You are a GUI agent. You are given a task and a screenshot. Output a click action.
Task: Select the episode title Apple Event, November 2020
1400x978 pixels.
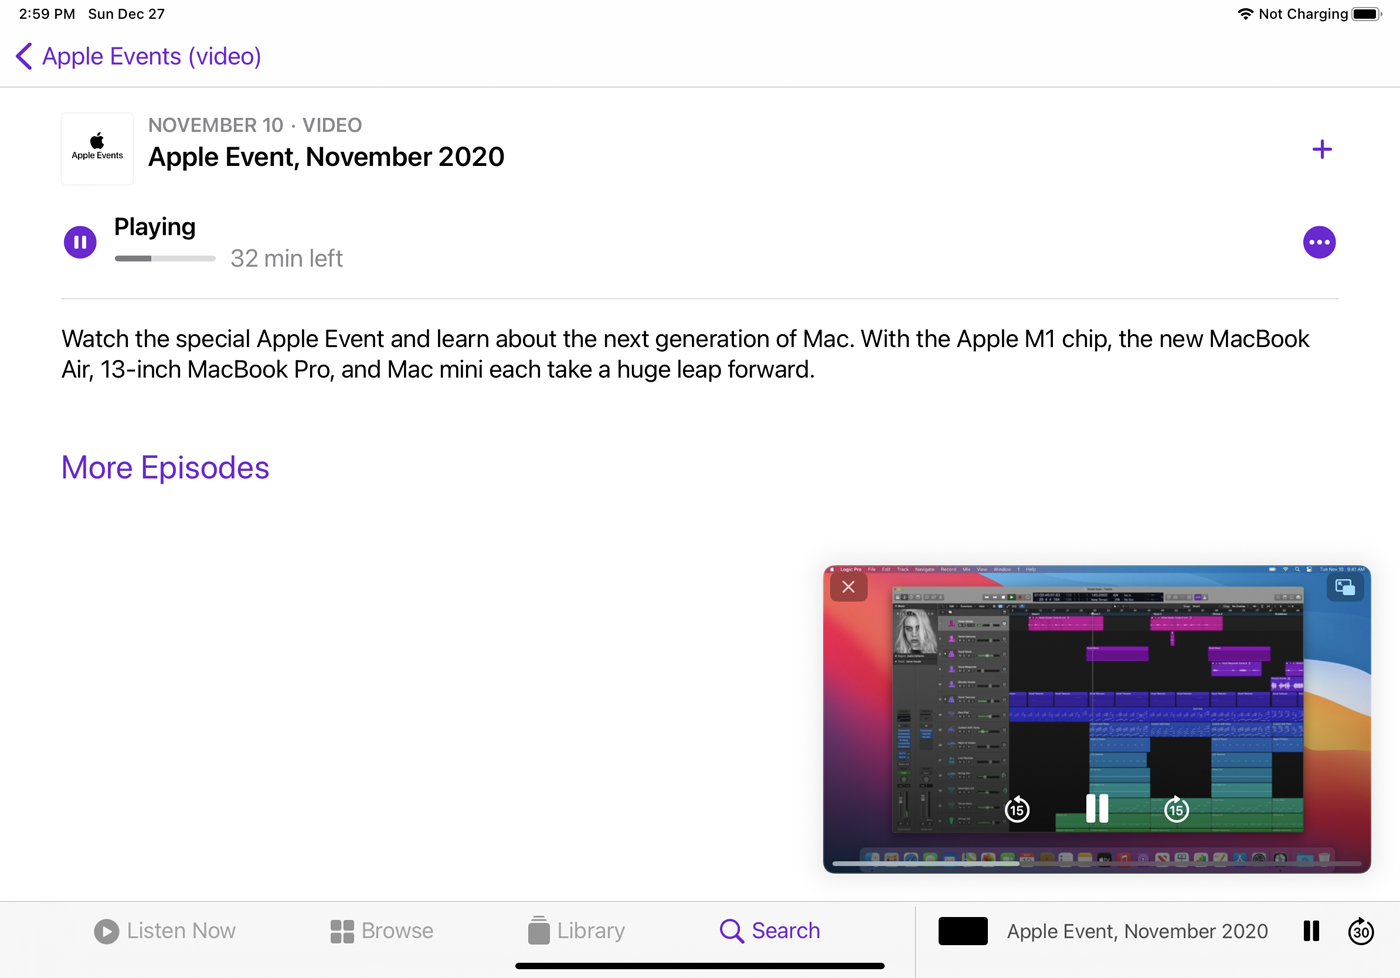click(x=326, y=157)
